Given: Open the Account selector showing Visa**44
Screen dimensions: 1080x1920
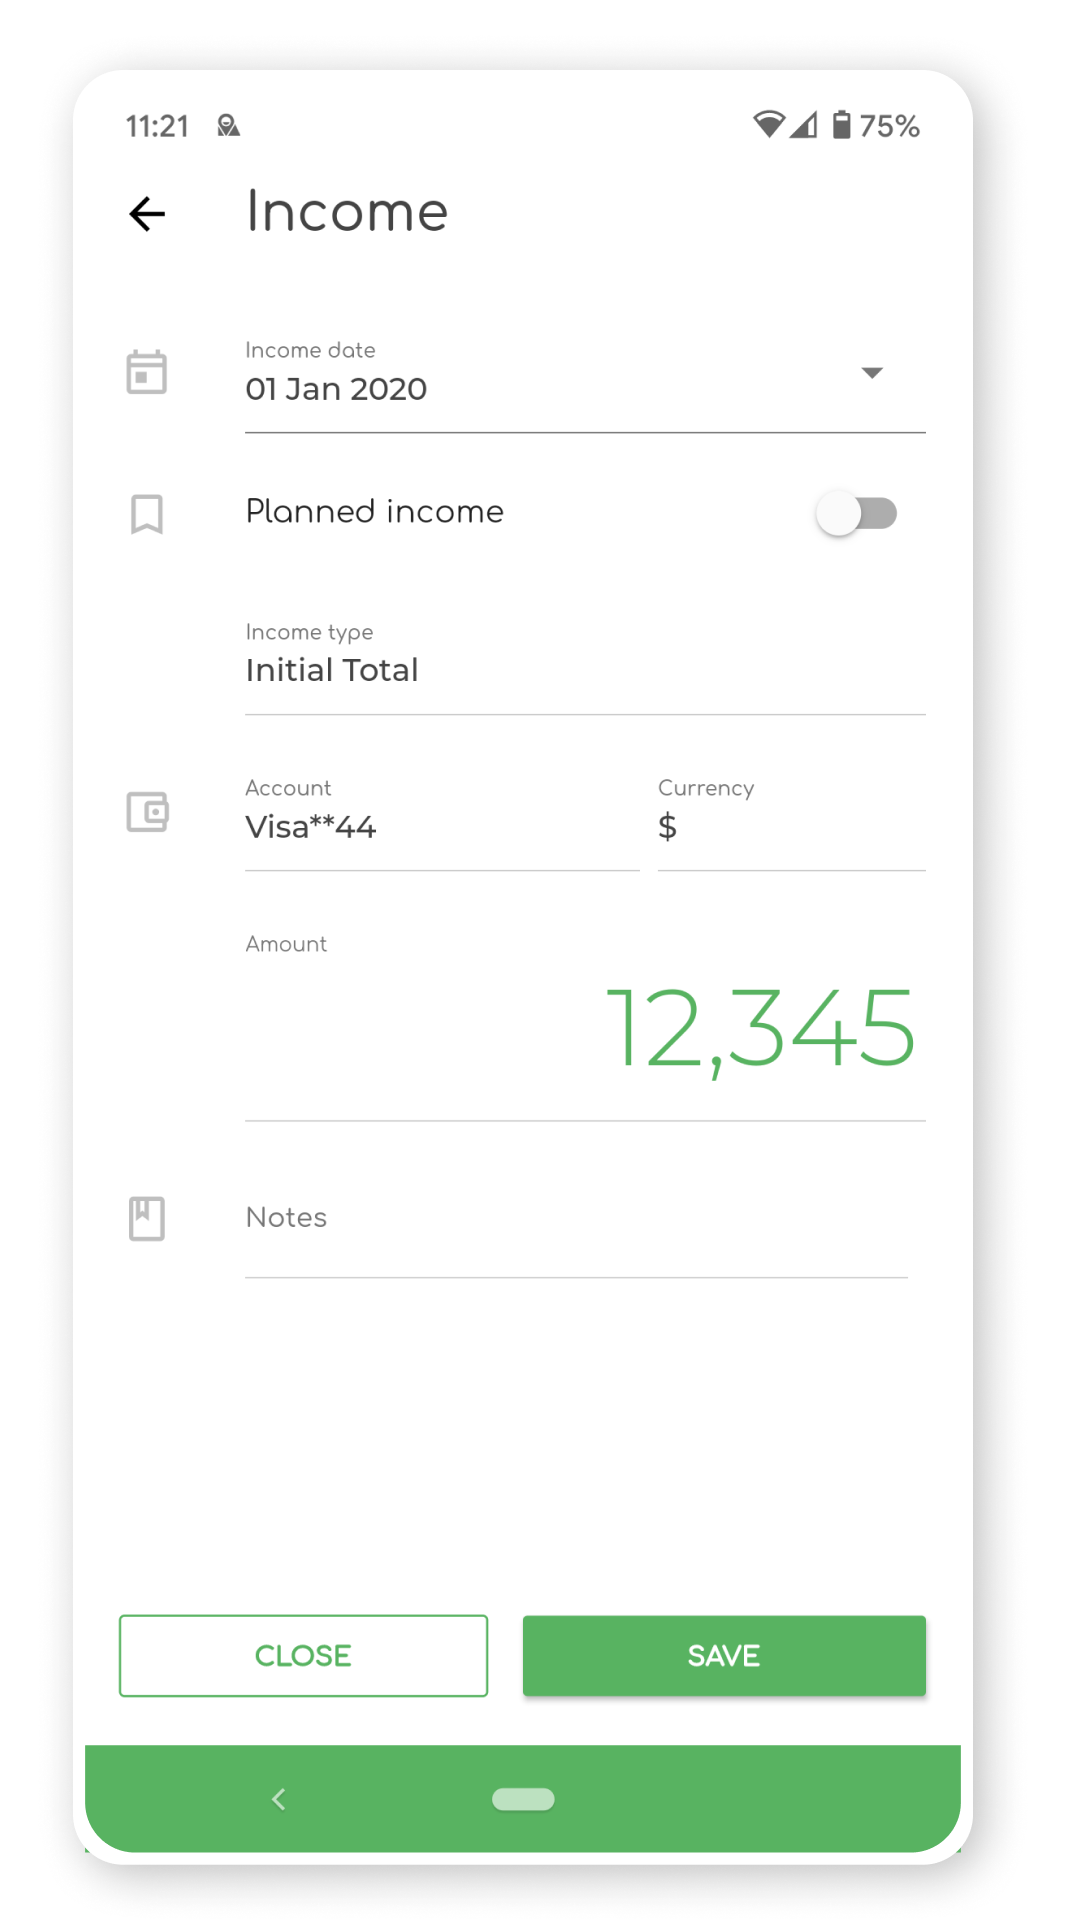Looking at the screenshot, I should 442,818.
